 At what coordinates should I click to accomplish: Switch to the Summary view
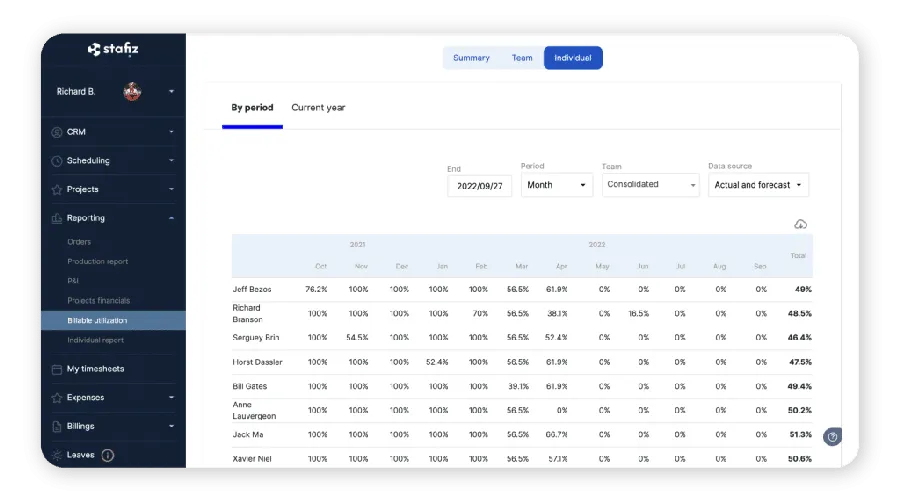(471, 58)
